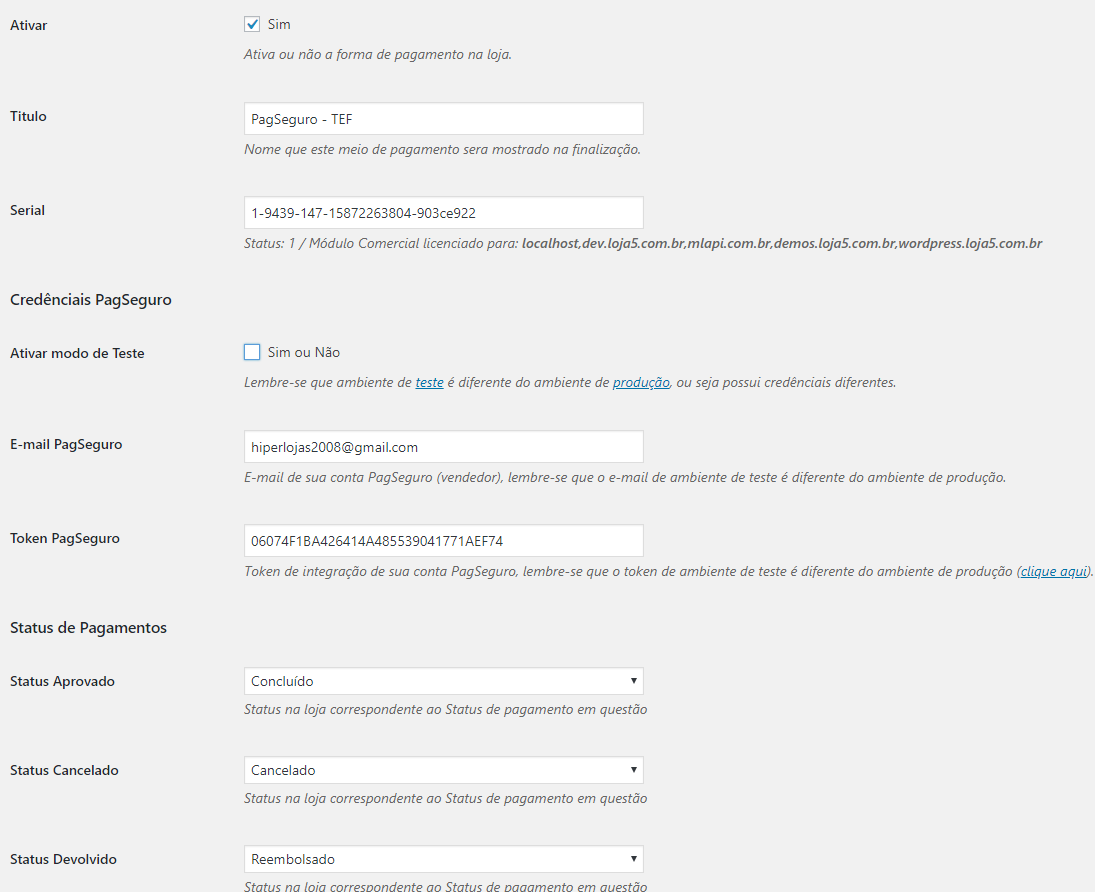This screenshot has height=892, width=1095.
Task: Click the "E-mail de sua conta PagSeguro" description
Action: 625,478
